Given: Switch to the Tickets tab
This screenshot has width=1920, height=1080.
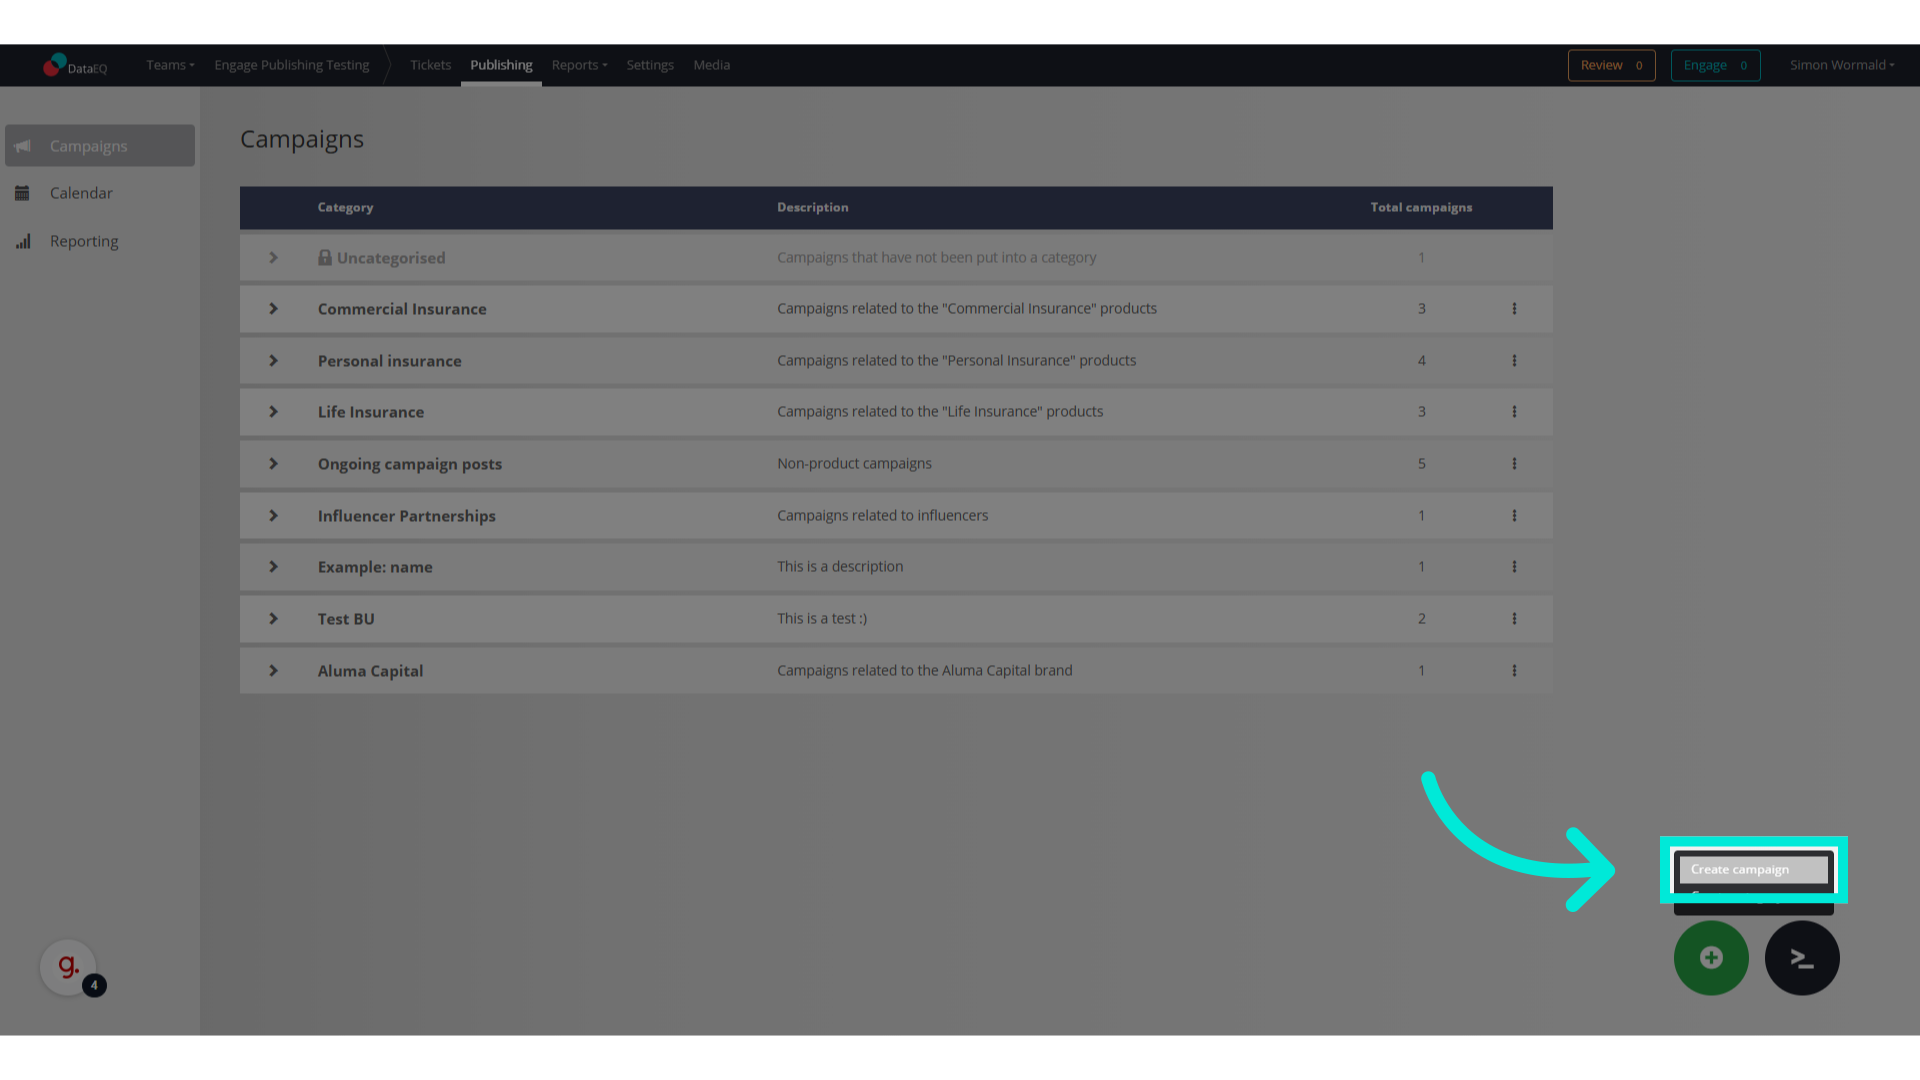Looking at the screenshot, I should click(x=430, y=65).
